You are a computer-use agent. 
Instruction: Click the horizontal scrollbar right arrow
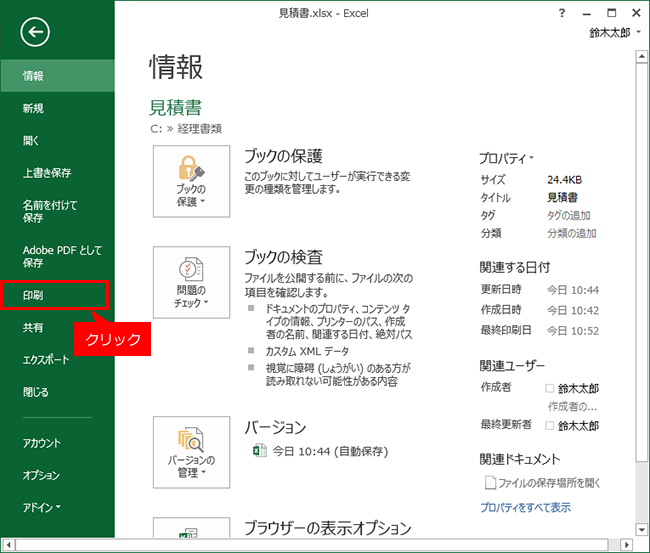point(626,545)
